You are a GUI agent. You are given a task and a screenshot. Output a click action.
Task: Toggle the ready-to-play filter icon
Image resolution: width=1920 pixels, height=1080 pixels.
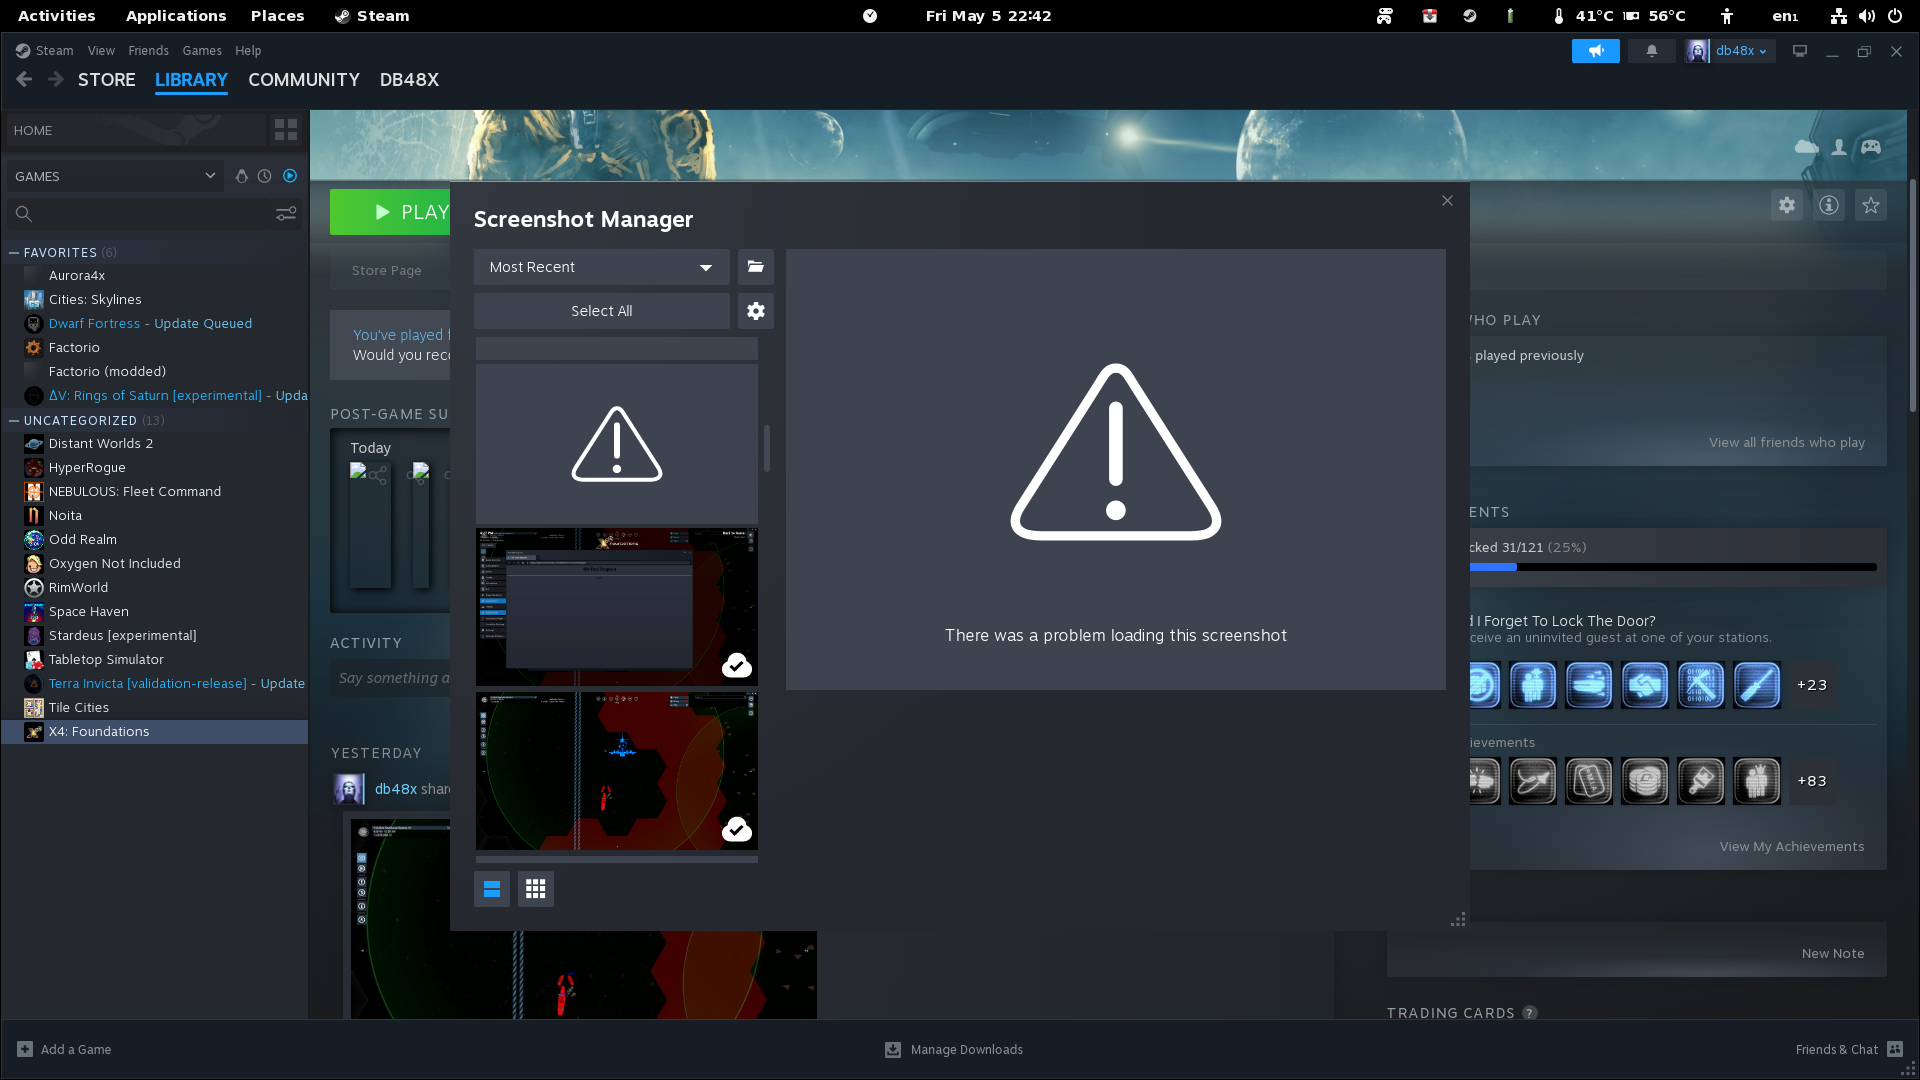[x=290, y=176]
